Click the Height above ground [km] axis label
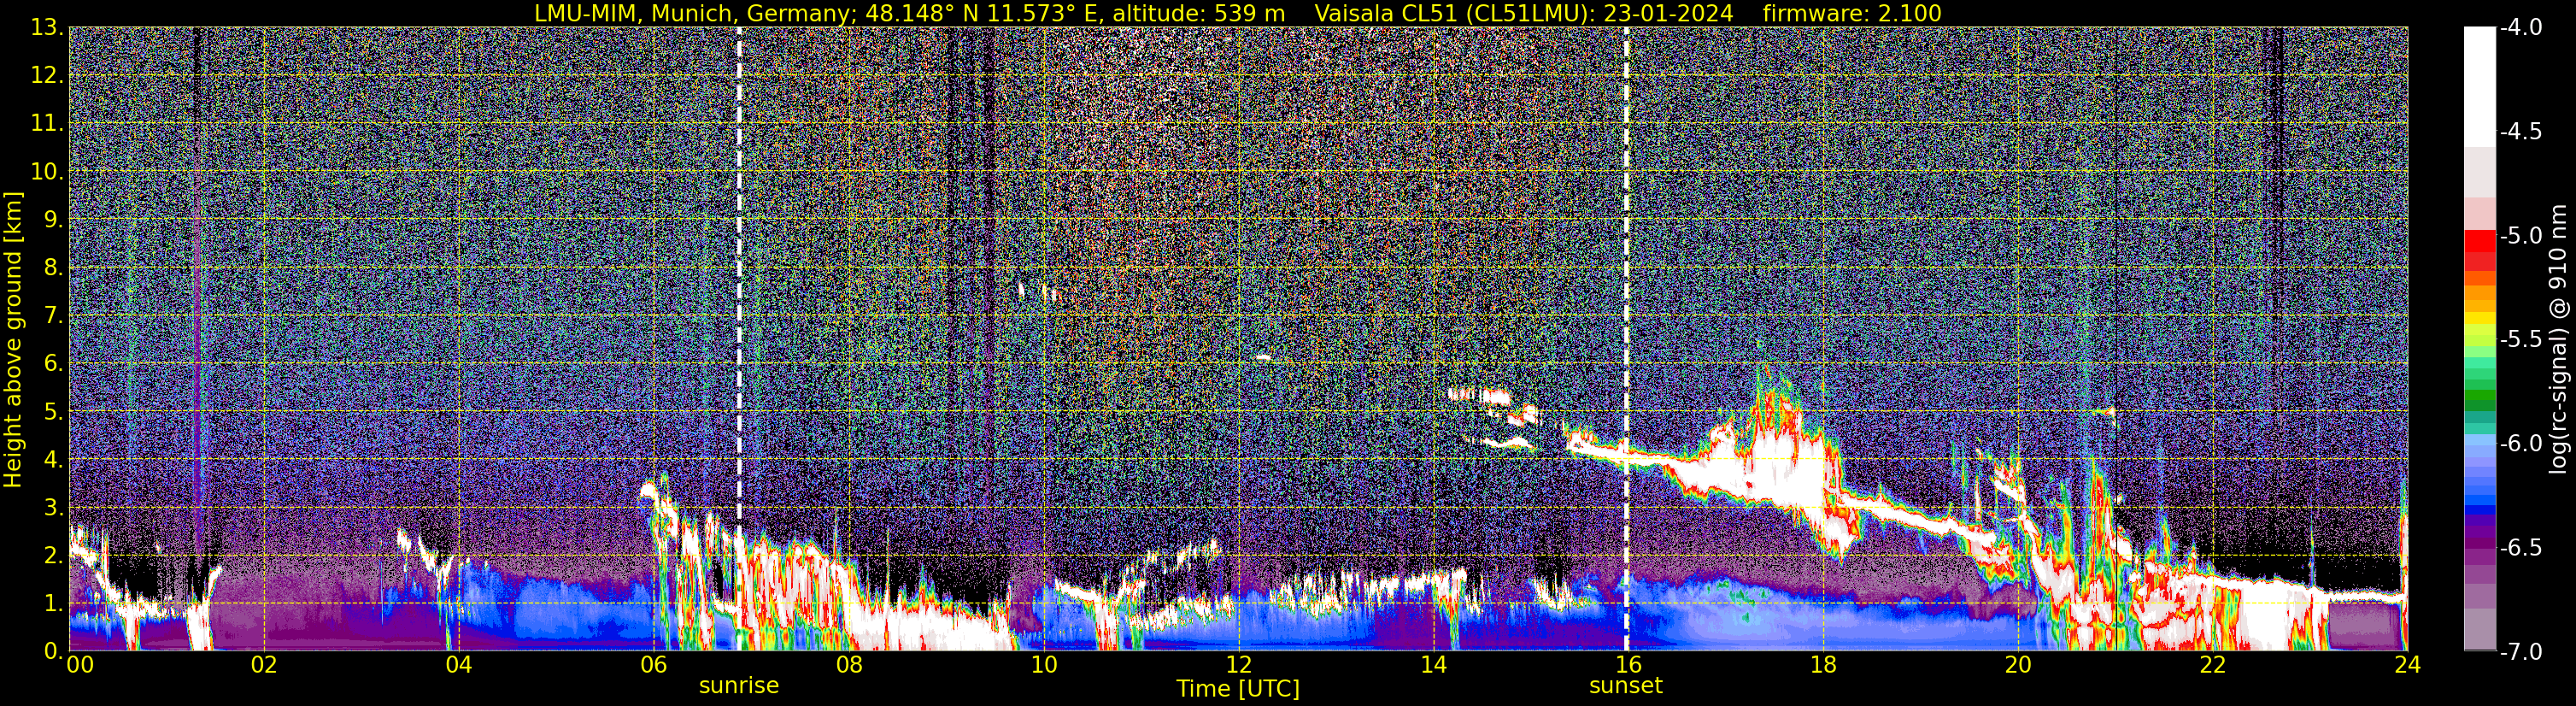Viewport: 2576px width, 706px height. 13,339
